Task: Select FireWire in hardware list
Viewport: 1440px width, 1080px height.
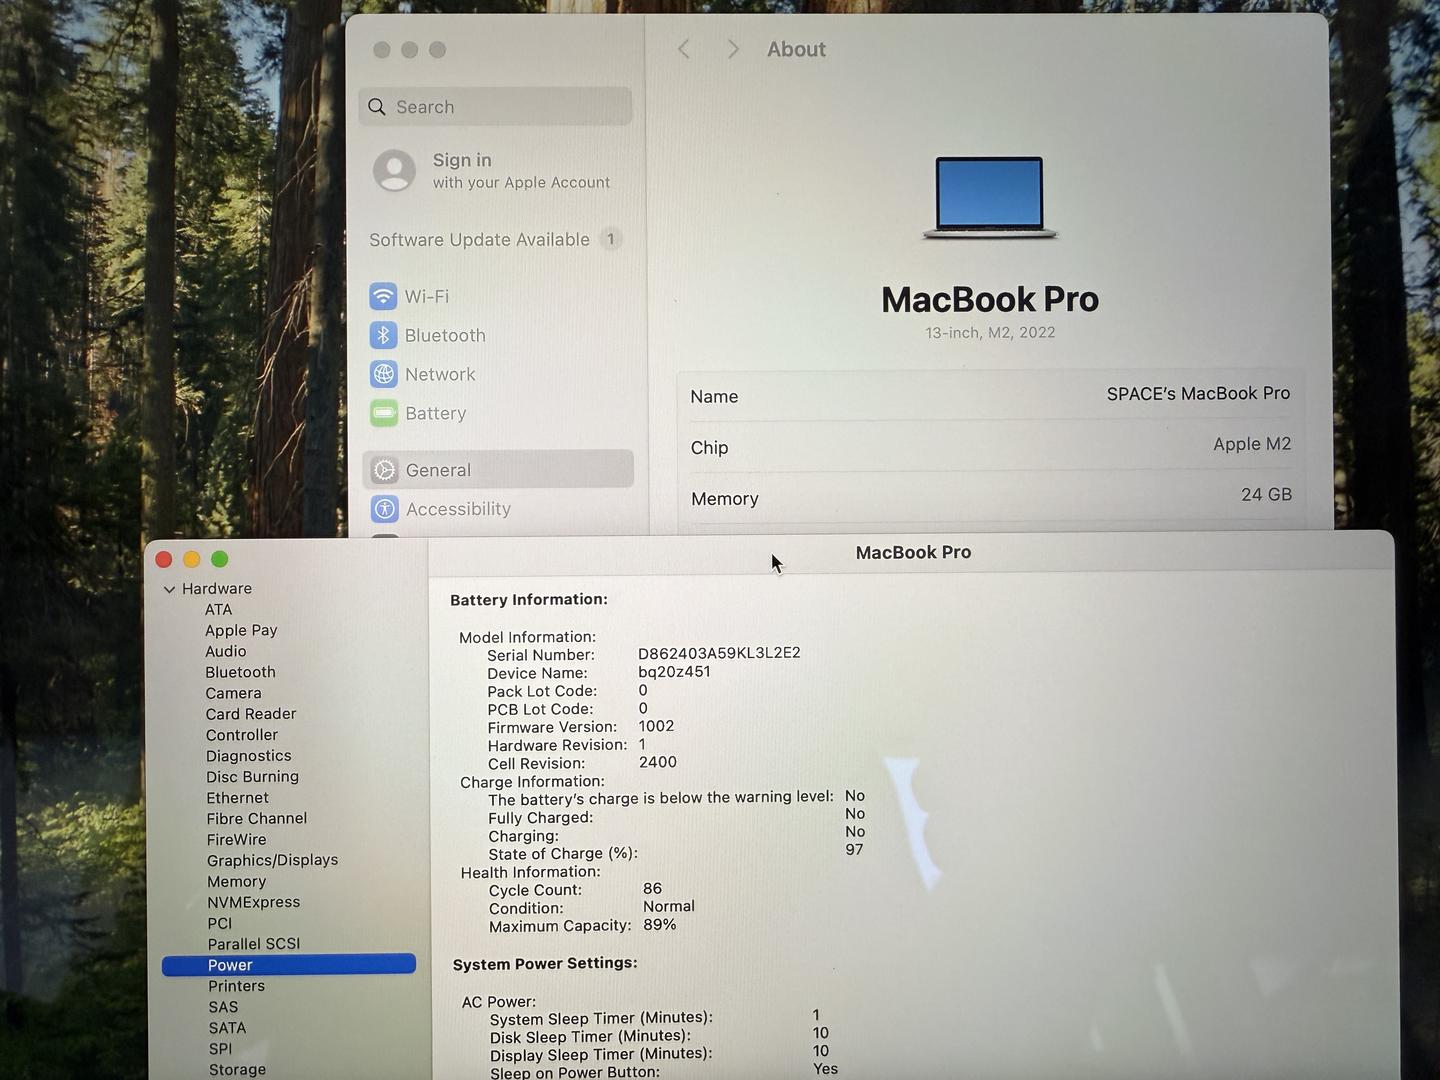Action: (236, 840)
